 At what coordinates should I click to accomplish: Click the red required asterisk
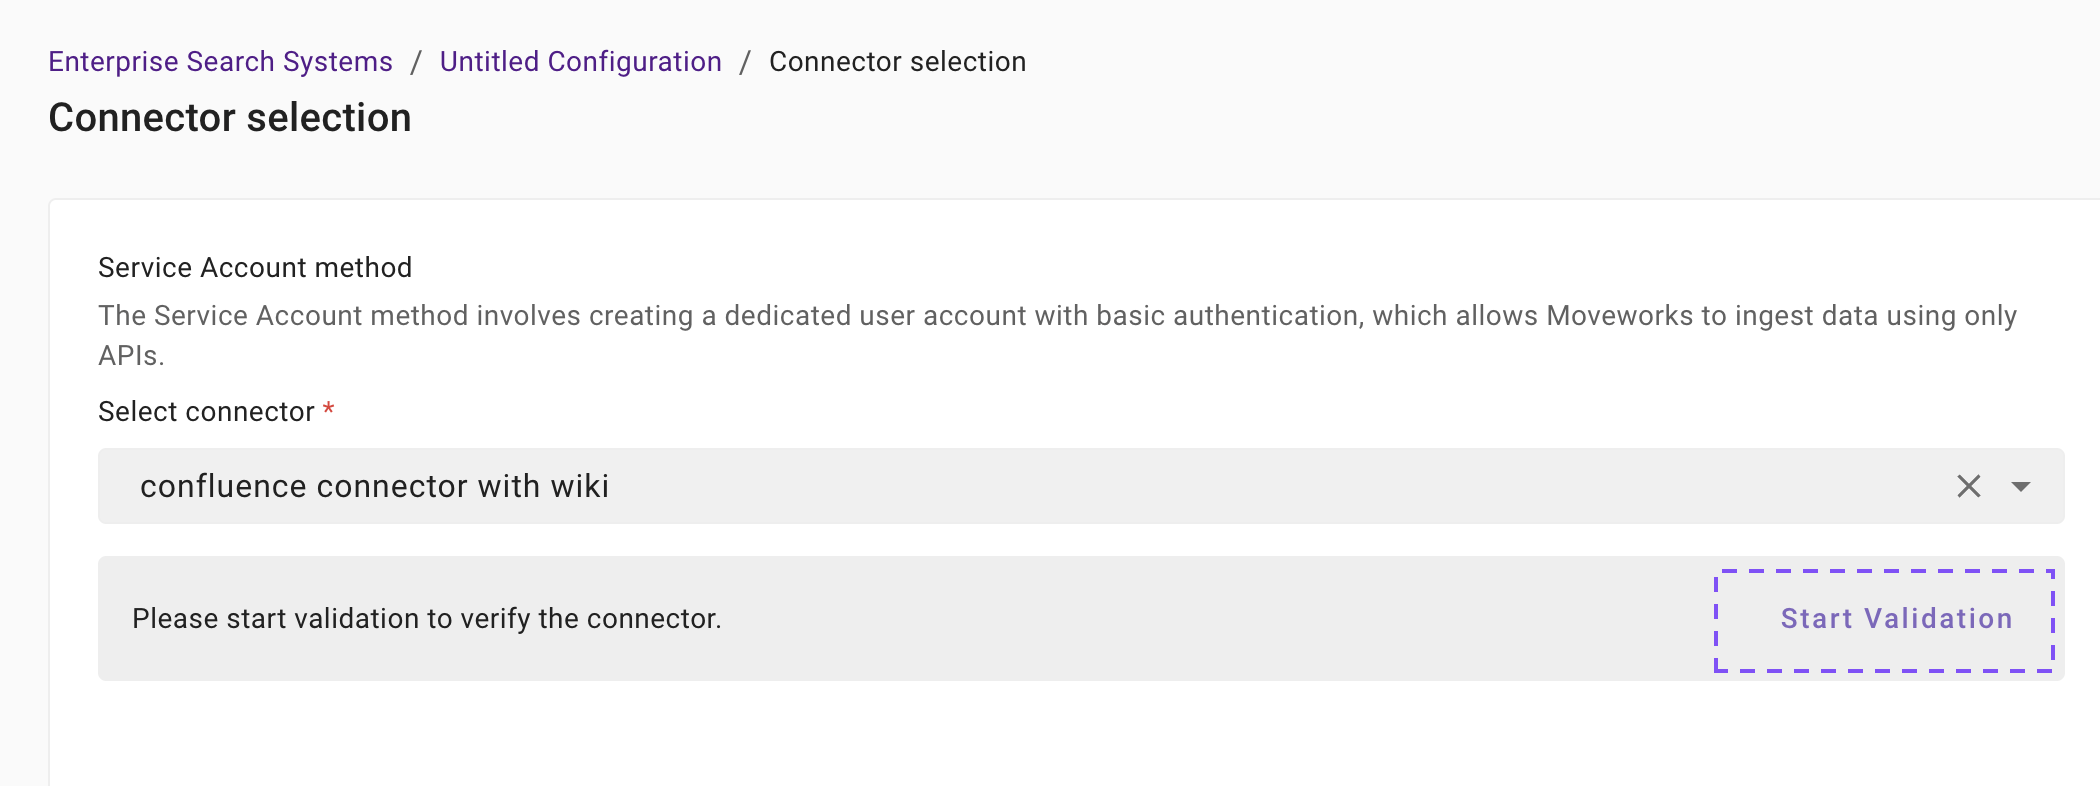coord(328,409)
